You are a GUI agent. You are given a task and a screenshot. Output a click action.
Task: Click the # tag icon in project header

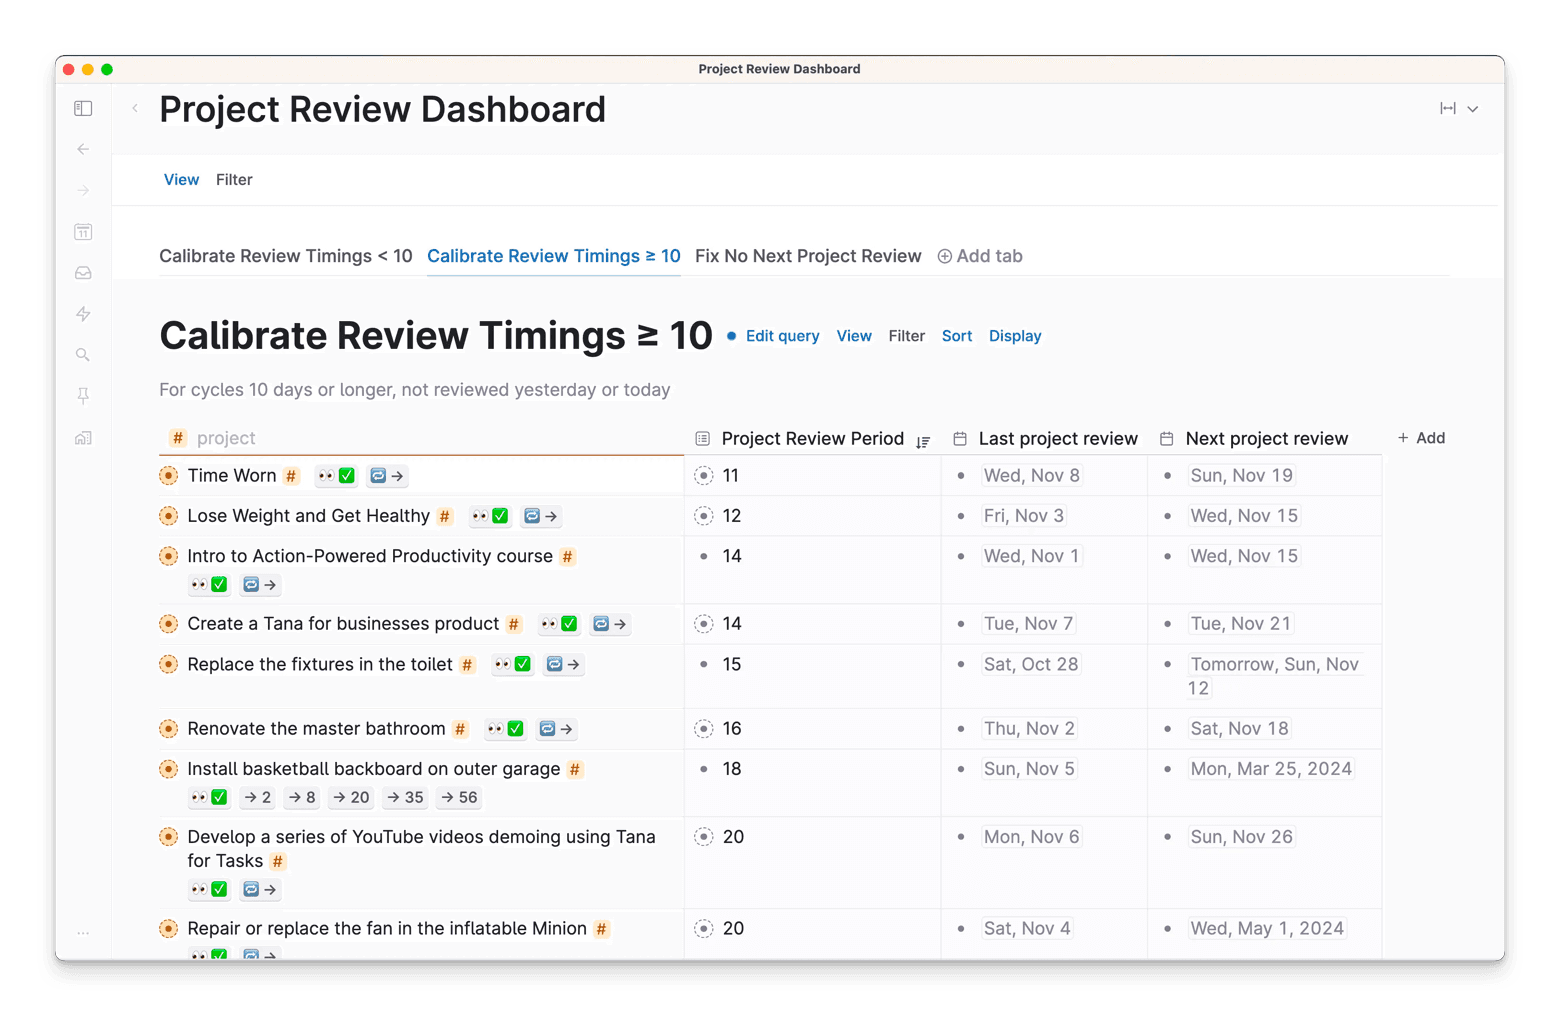coord(178,438)
